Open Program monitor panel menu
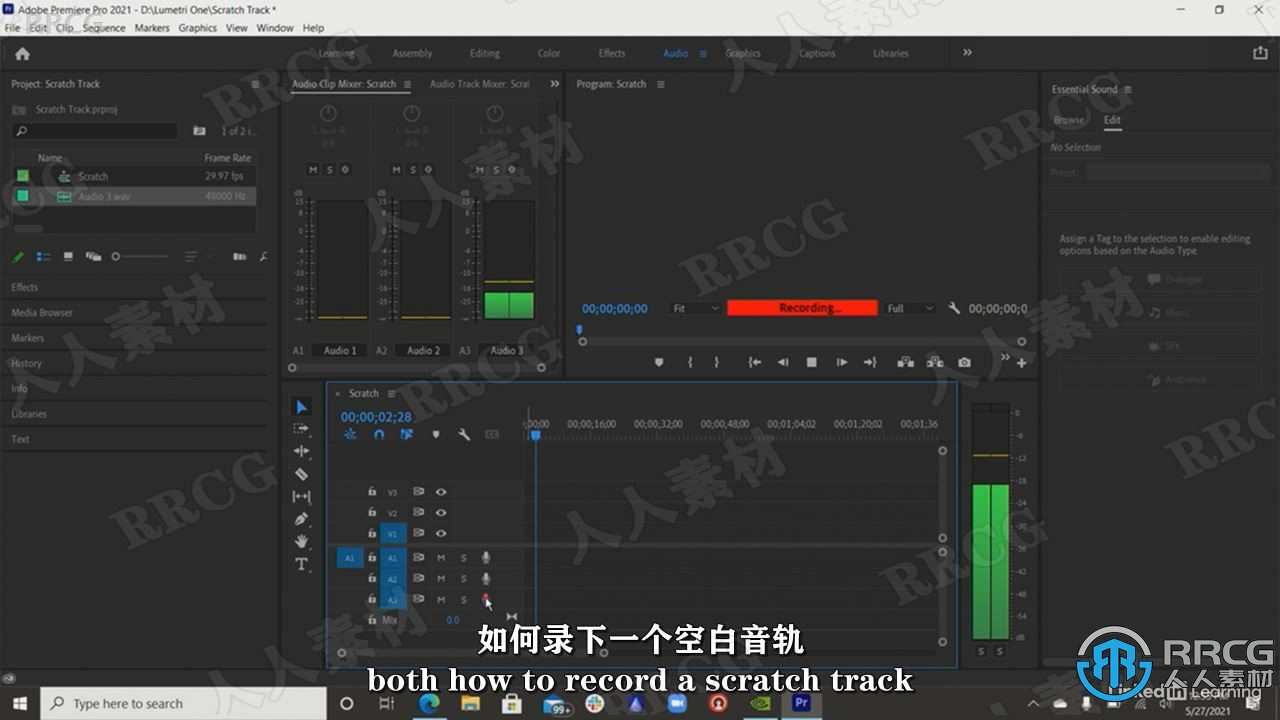1280x720 pixels. click(x=660, y=84)
